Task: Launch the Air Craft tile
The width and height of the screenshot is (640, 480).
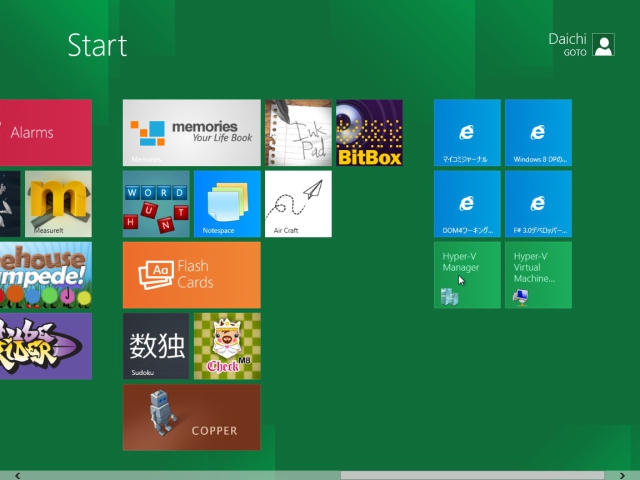Action: 298,204
